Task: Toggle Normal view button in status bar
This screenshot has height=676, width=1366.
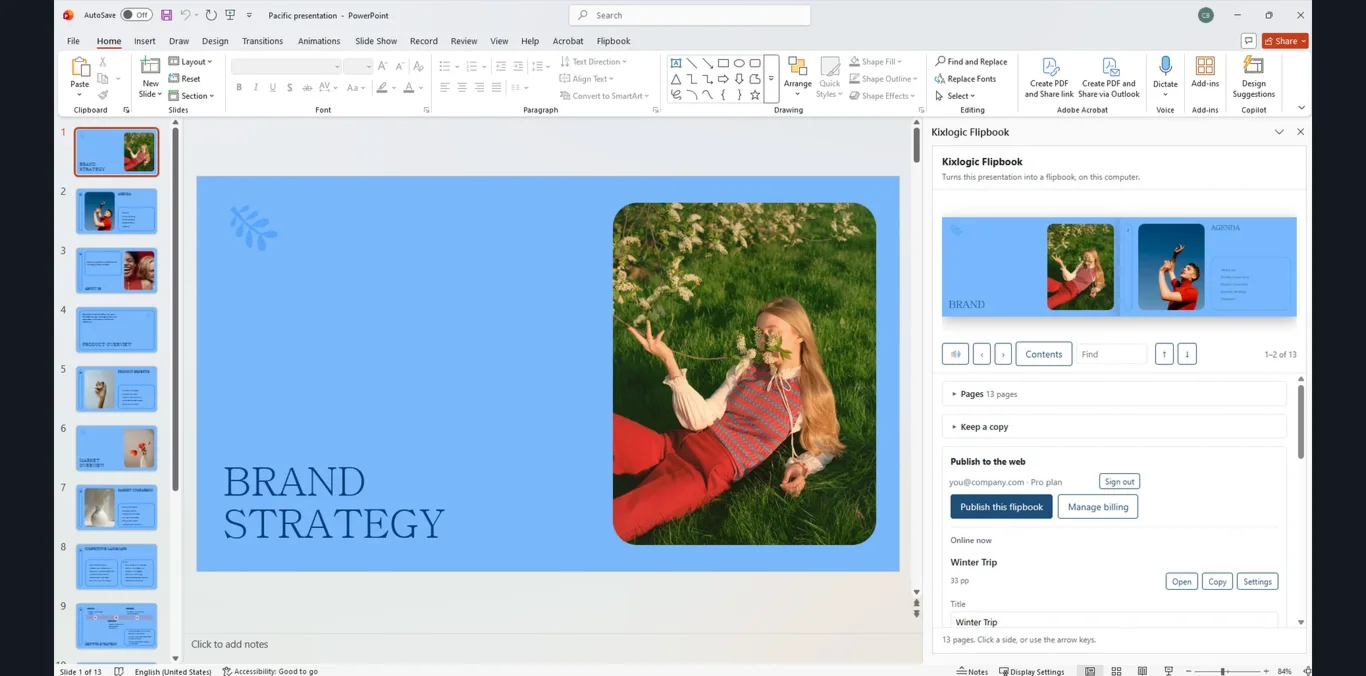Action: pyautogui.click(x=1090, y=671)
